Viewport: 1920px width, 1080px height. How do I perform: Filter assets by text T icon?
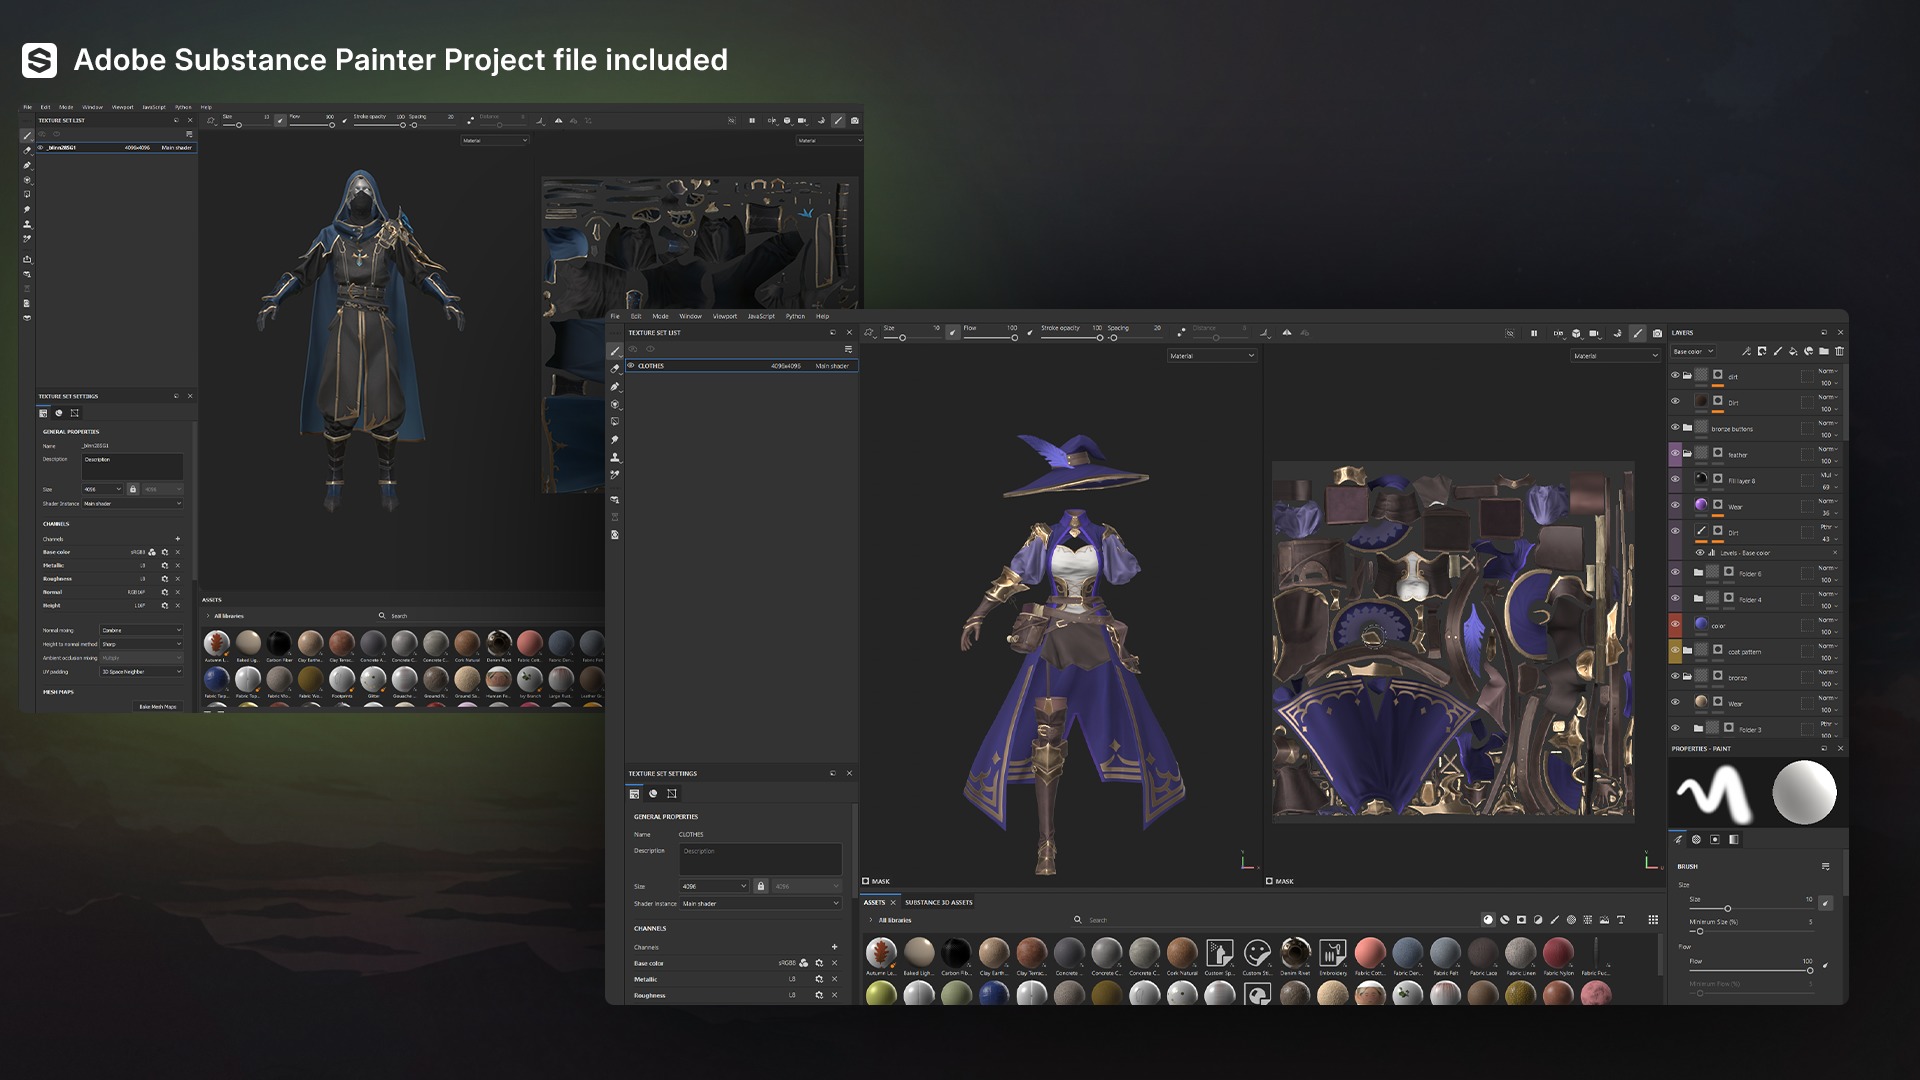[x=1621, y=920]
